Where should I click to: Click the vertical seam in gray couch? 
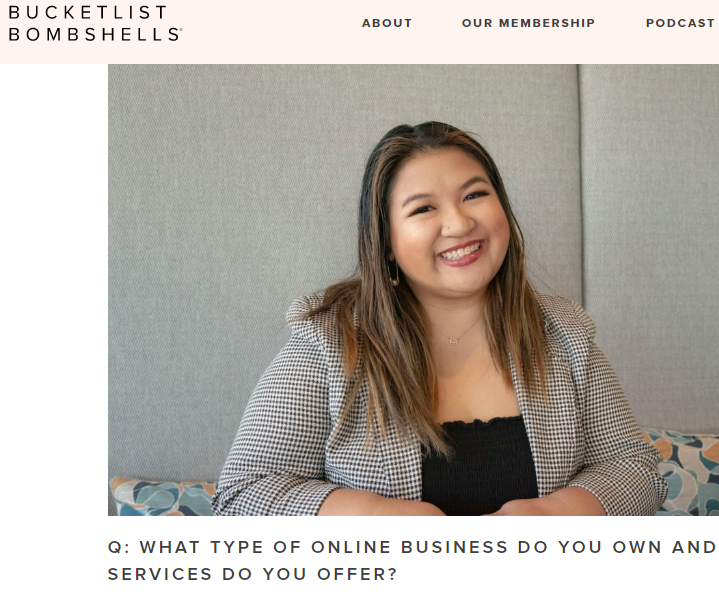pos(581,183)
